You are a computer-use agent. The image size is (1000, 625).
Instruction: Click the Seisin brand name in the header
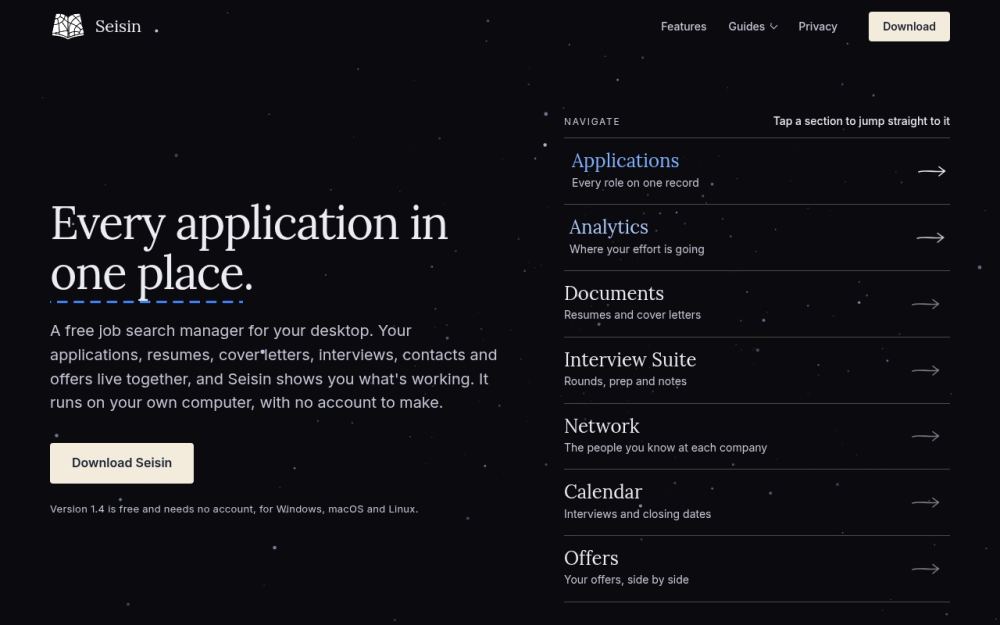coord(118,26)
